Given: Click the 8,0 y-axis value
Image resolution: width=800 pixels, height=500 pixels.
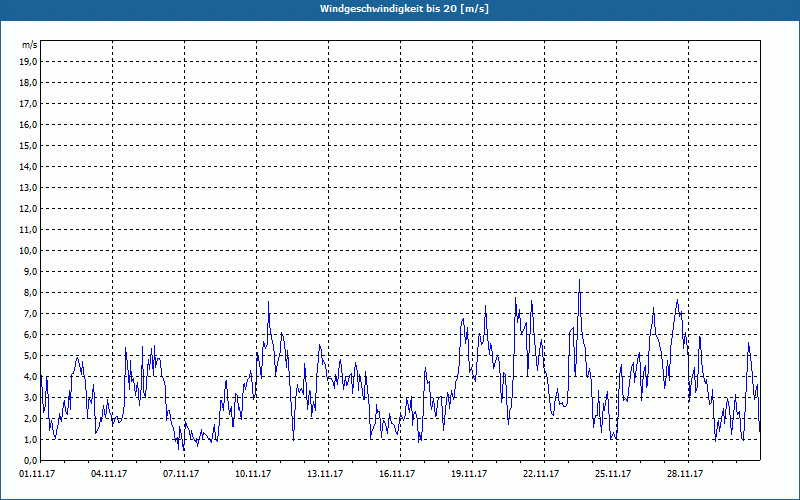Looking at the screenshot, I should coord(30,292).
